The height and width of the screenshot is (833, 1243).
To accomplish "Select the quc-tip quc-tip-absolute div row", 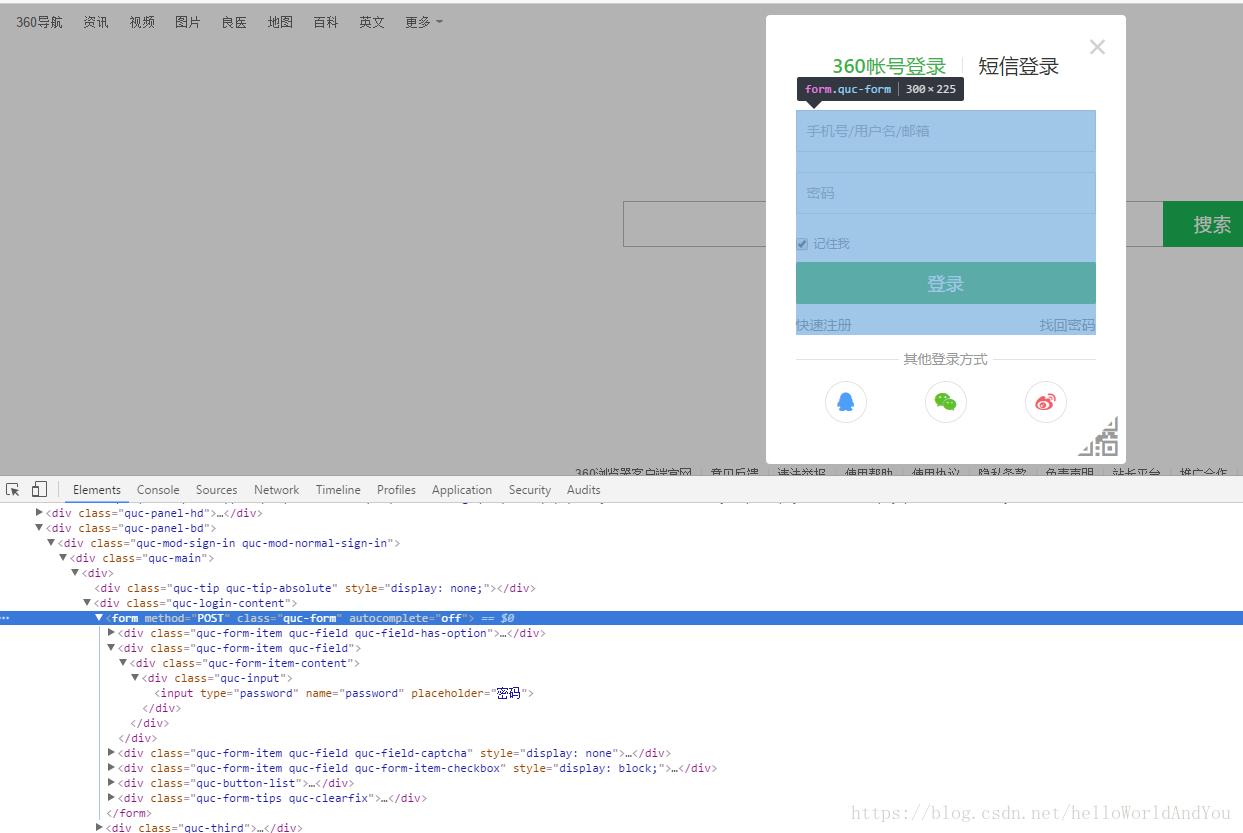I will [x=315, y=588].
